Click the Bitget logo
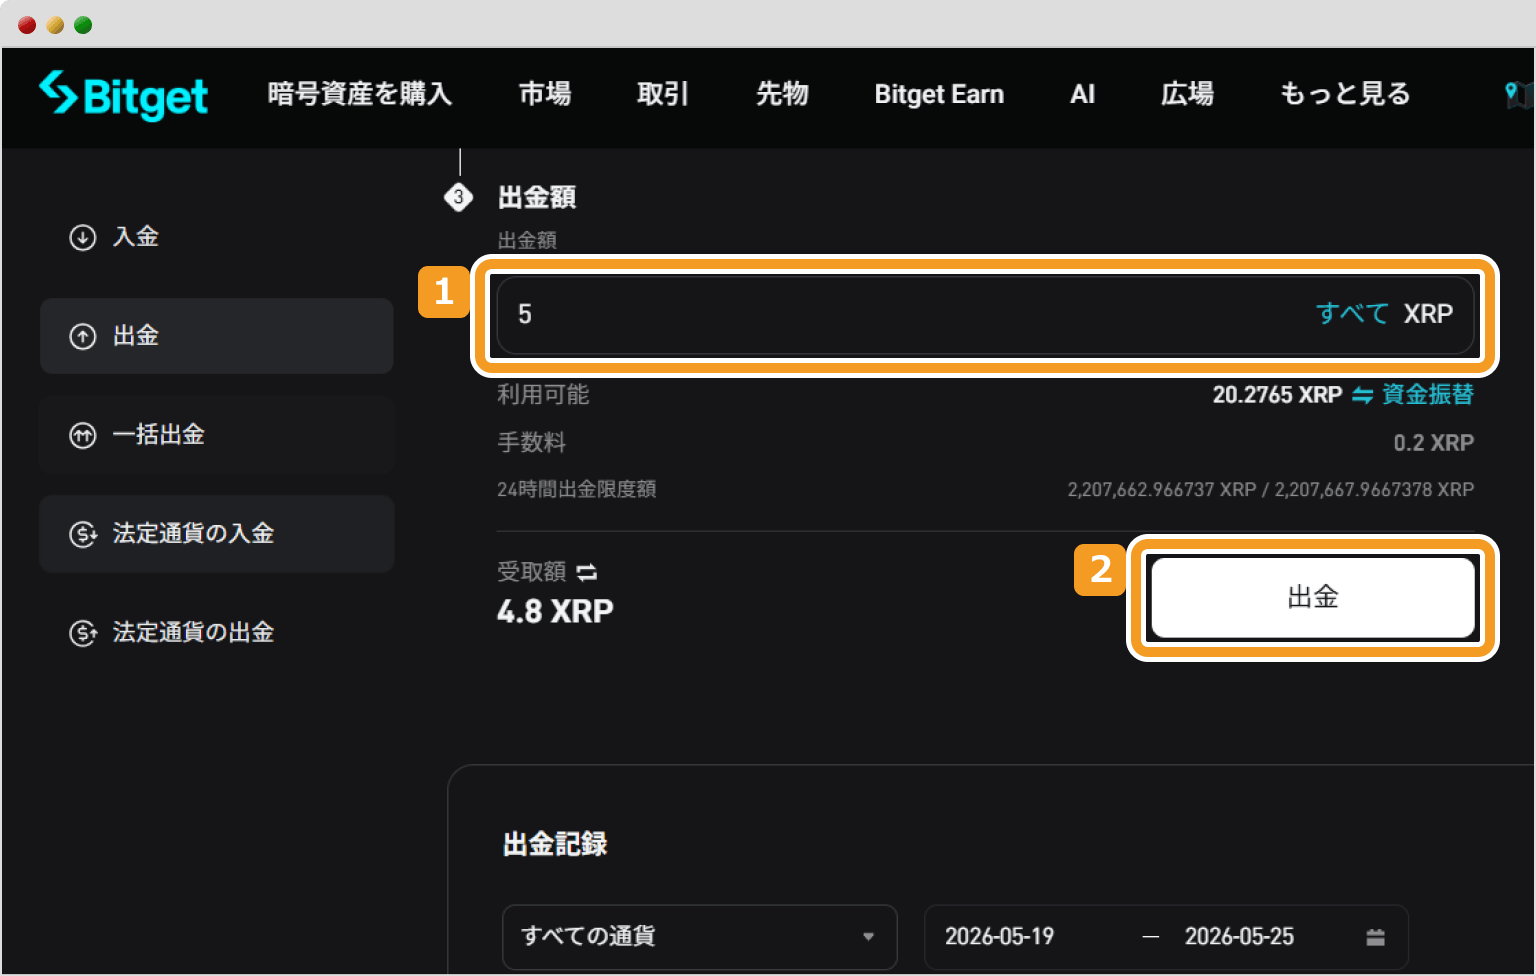1536x976 pixels. [x=123, y=95]
